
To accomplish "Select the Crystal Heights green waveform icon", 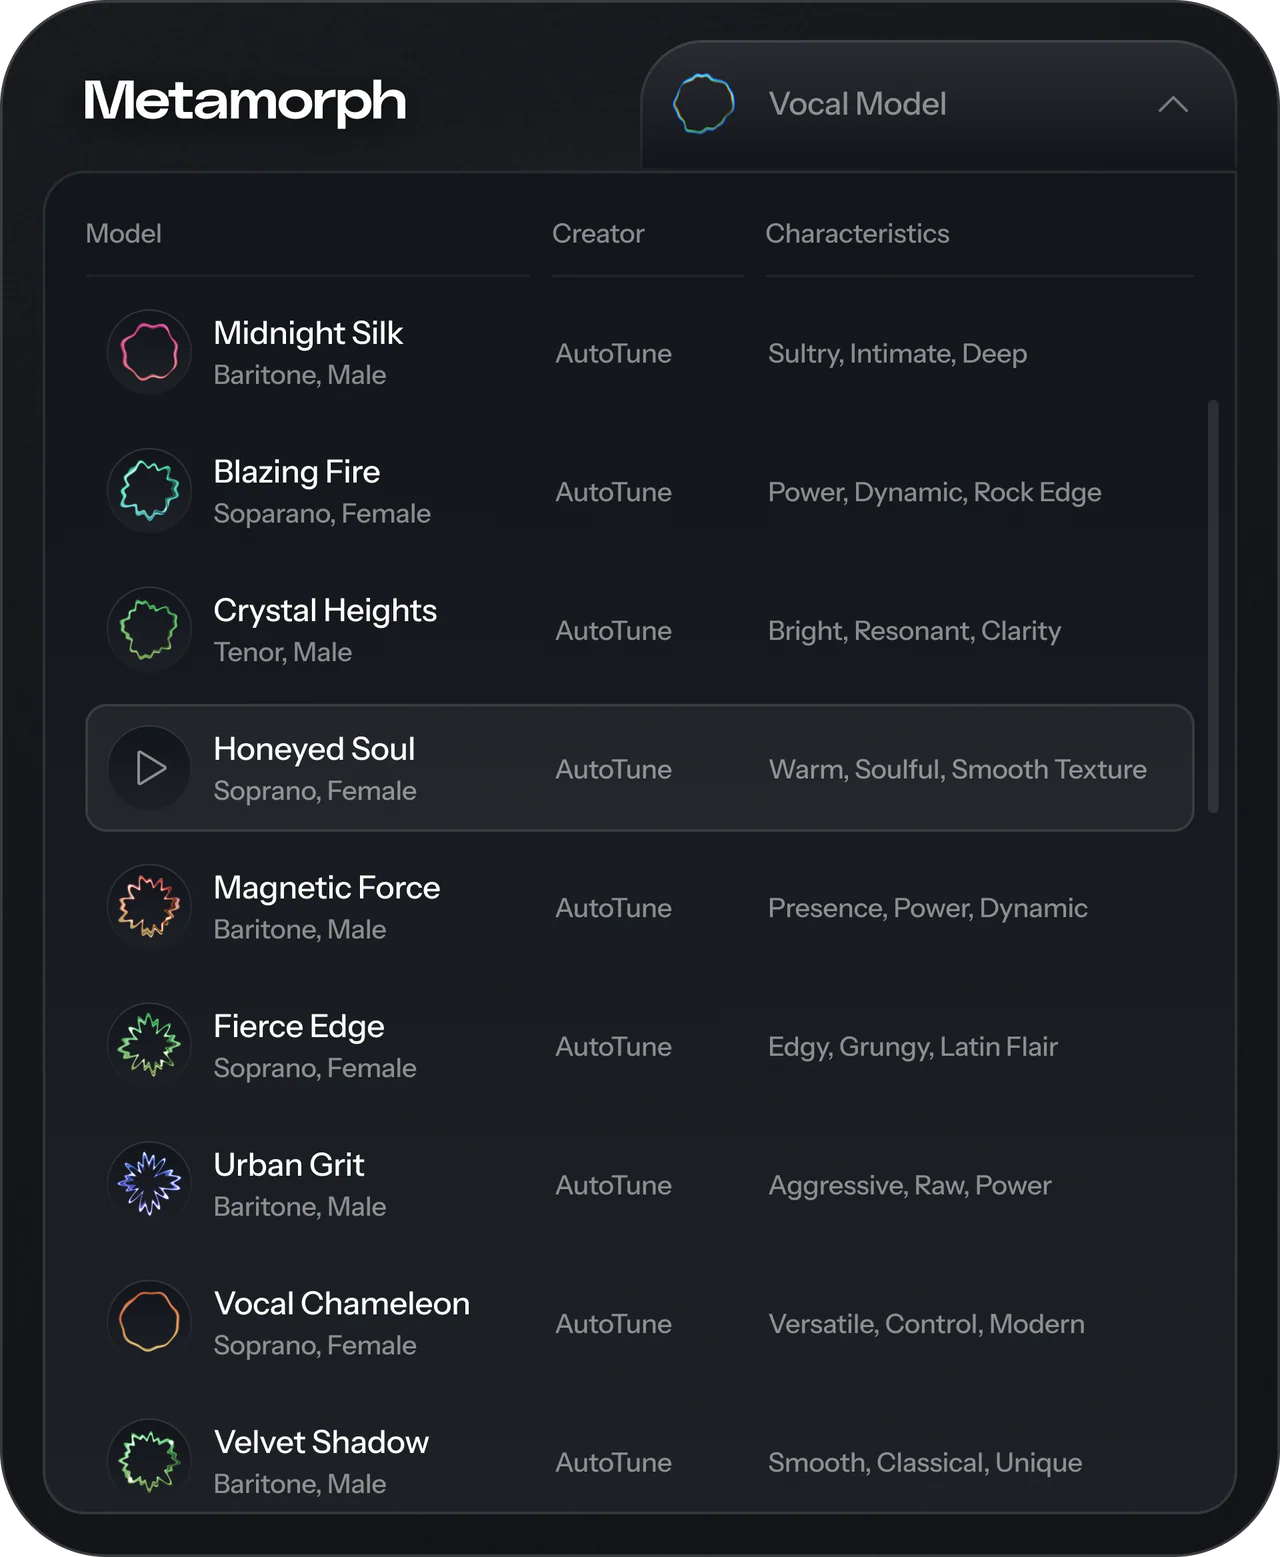I will coord(149,629).
